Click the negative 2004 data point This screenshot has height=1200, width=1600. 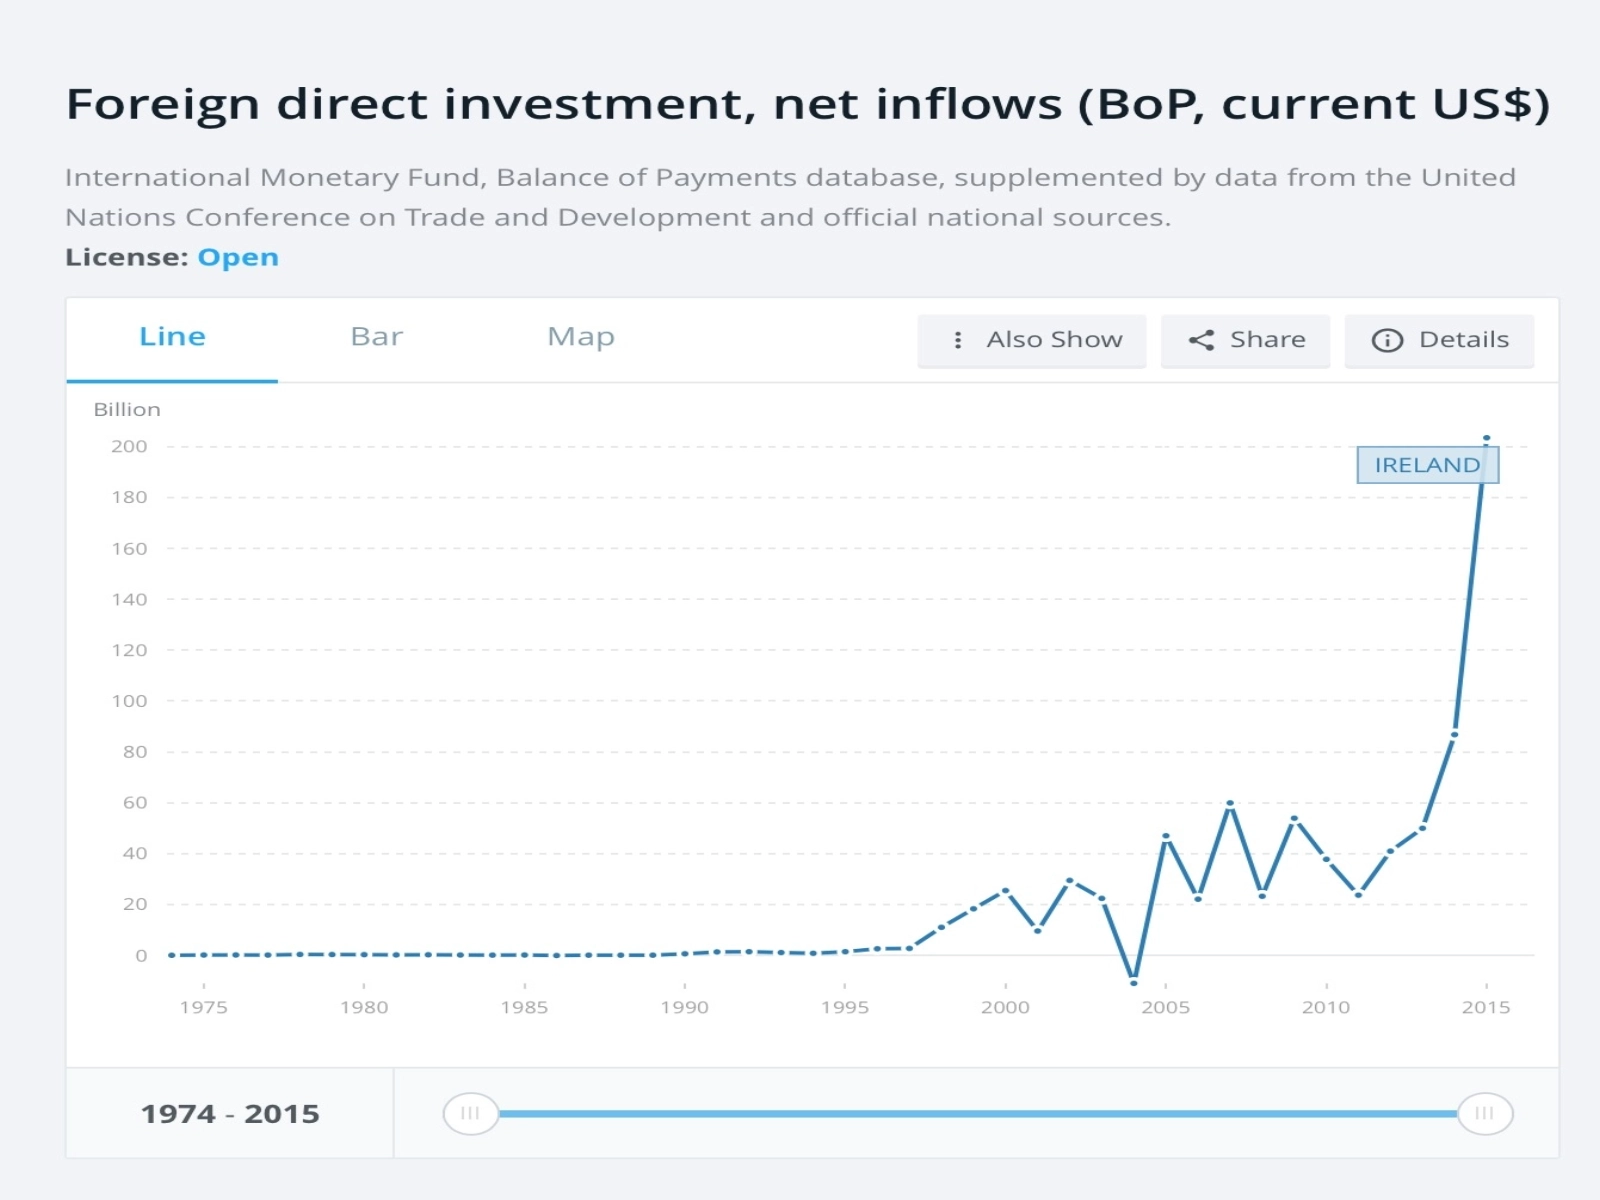pyautogui.click(x=1133, y=982)
